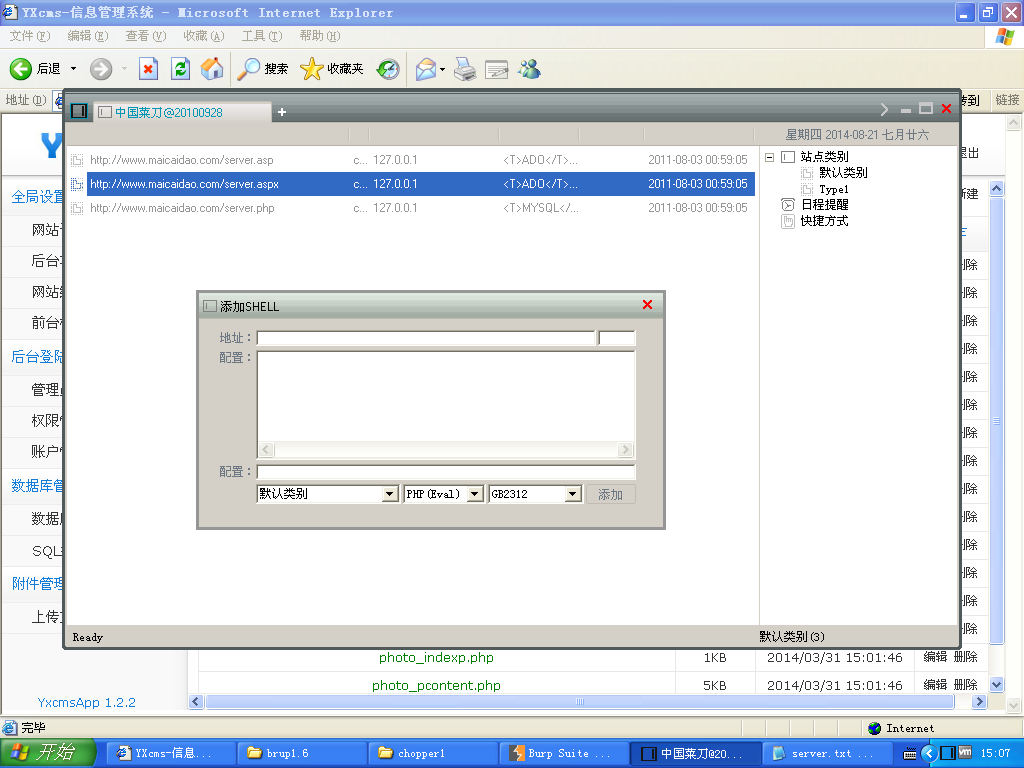Click the Type1 tree item icon
The height and width of the screenshot is (768, 1024).
coord(807,189)
